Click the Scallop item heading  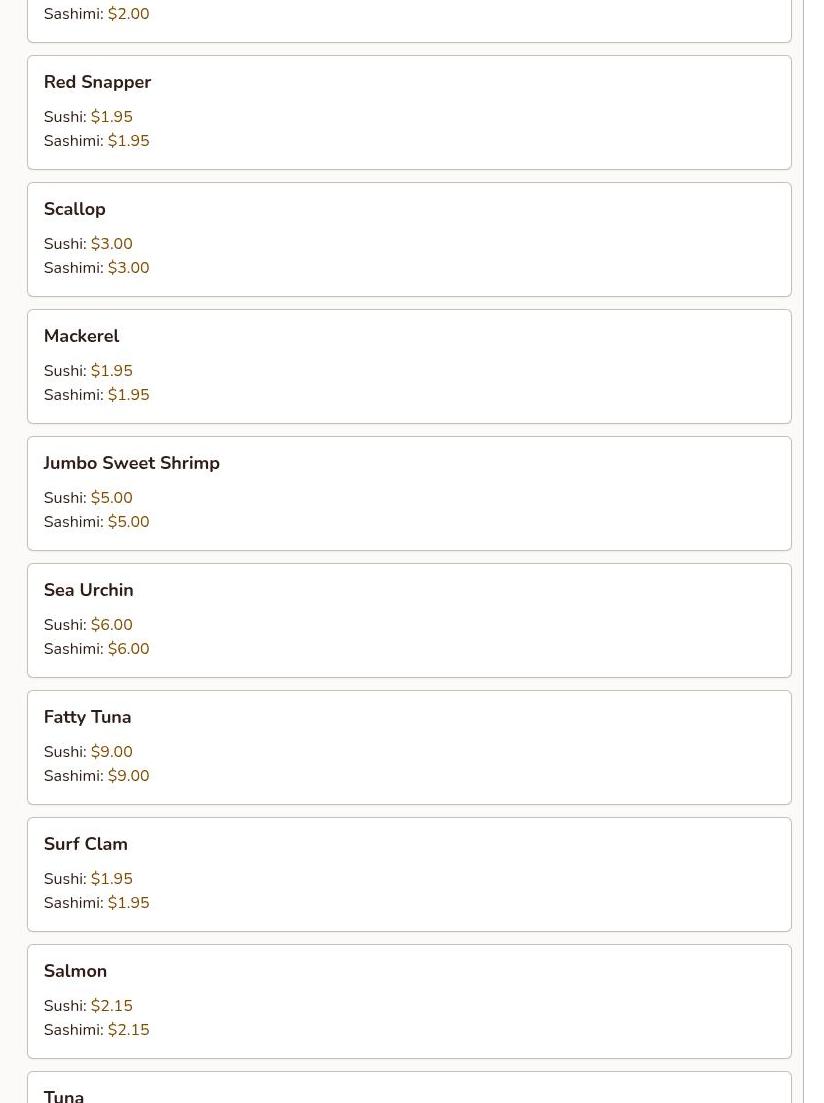(x=74, y=209)
